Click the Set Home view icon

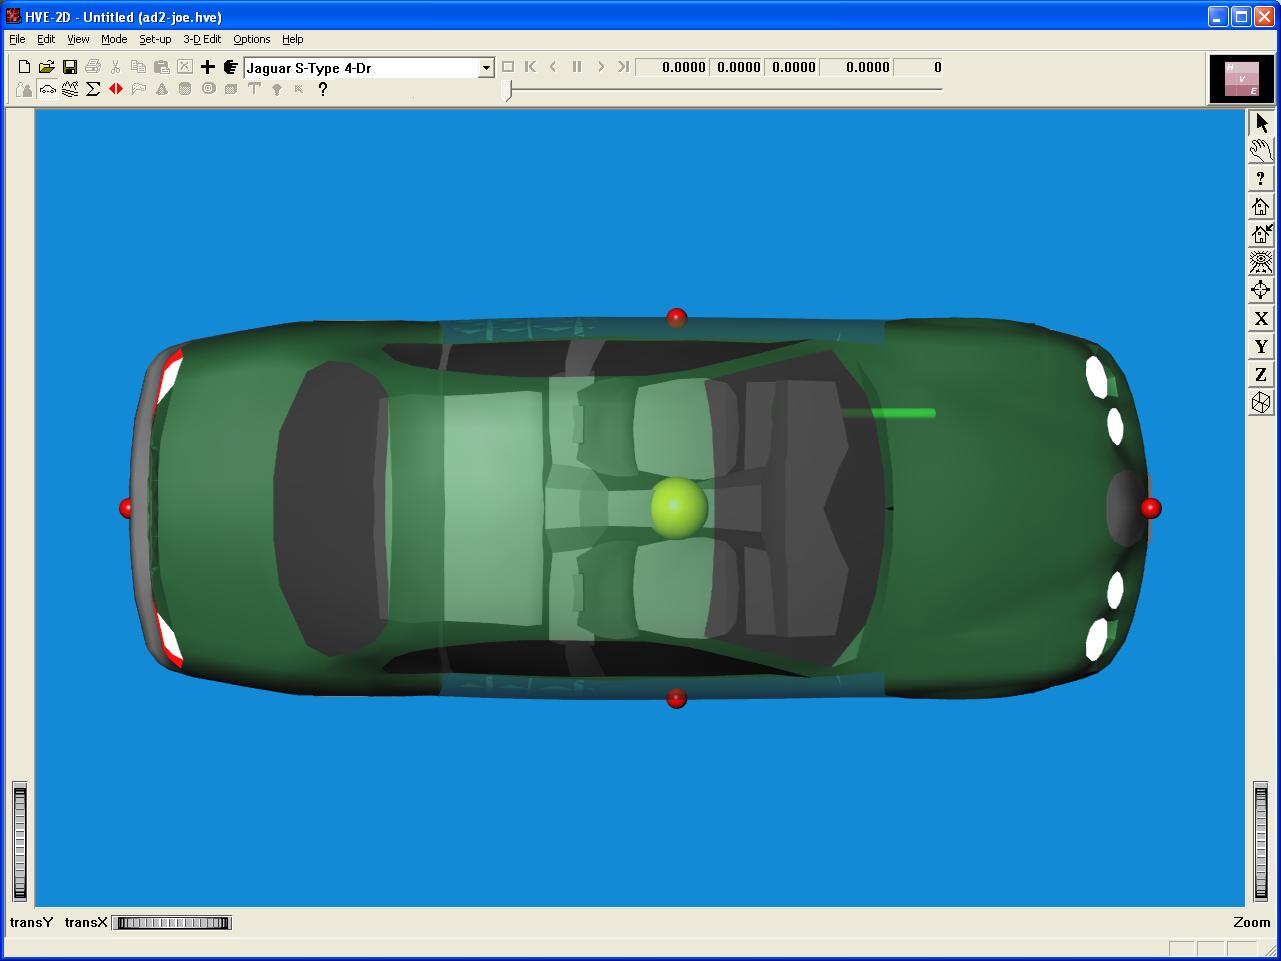1261,235
